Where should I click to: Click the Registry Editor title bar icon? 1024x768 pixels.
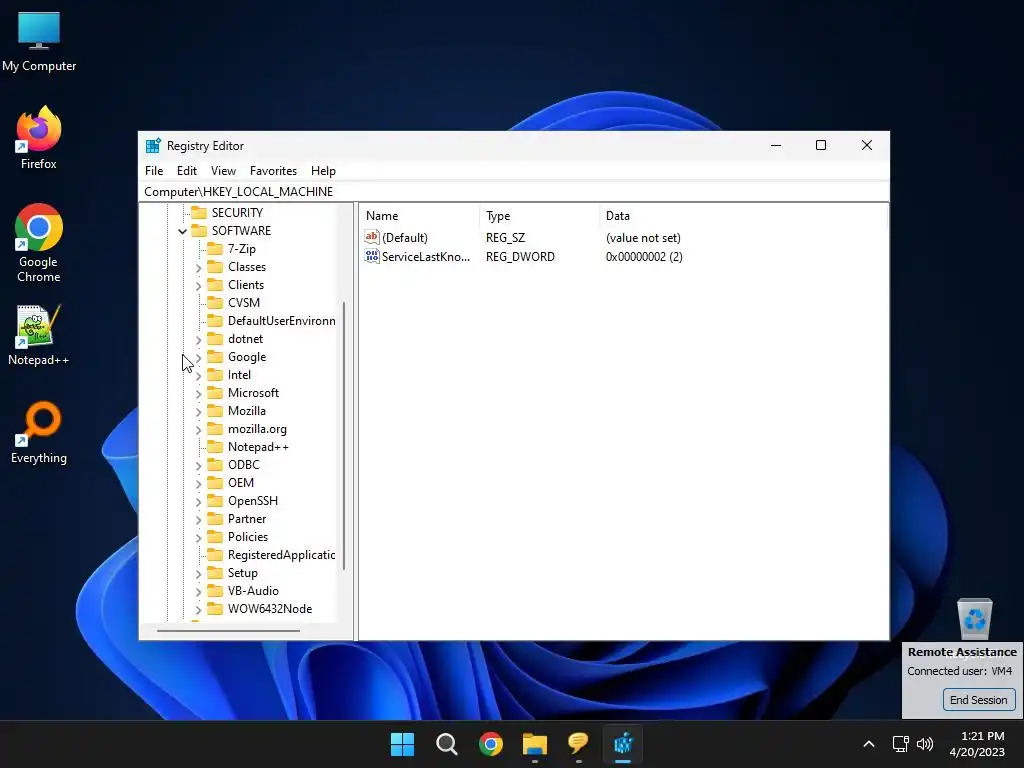(x=153, y=146)
